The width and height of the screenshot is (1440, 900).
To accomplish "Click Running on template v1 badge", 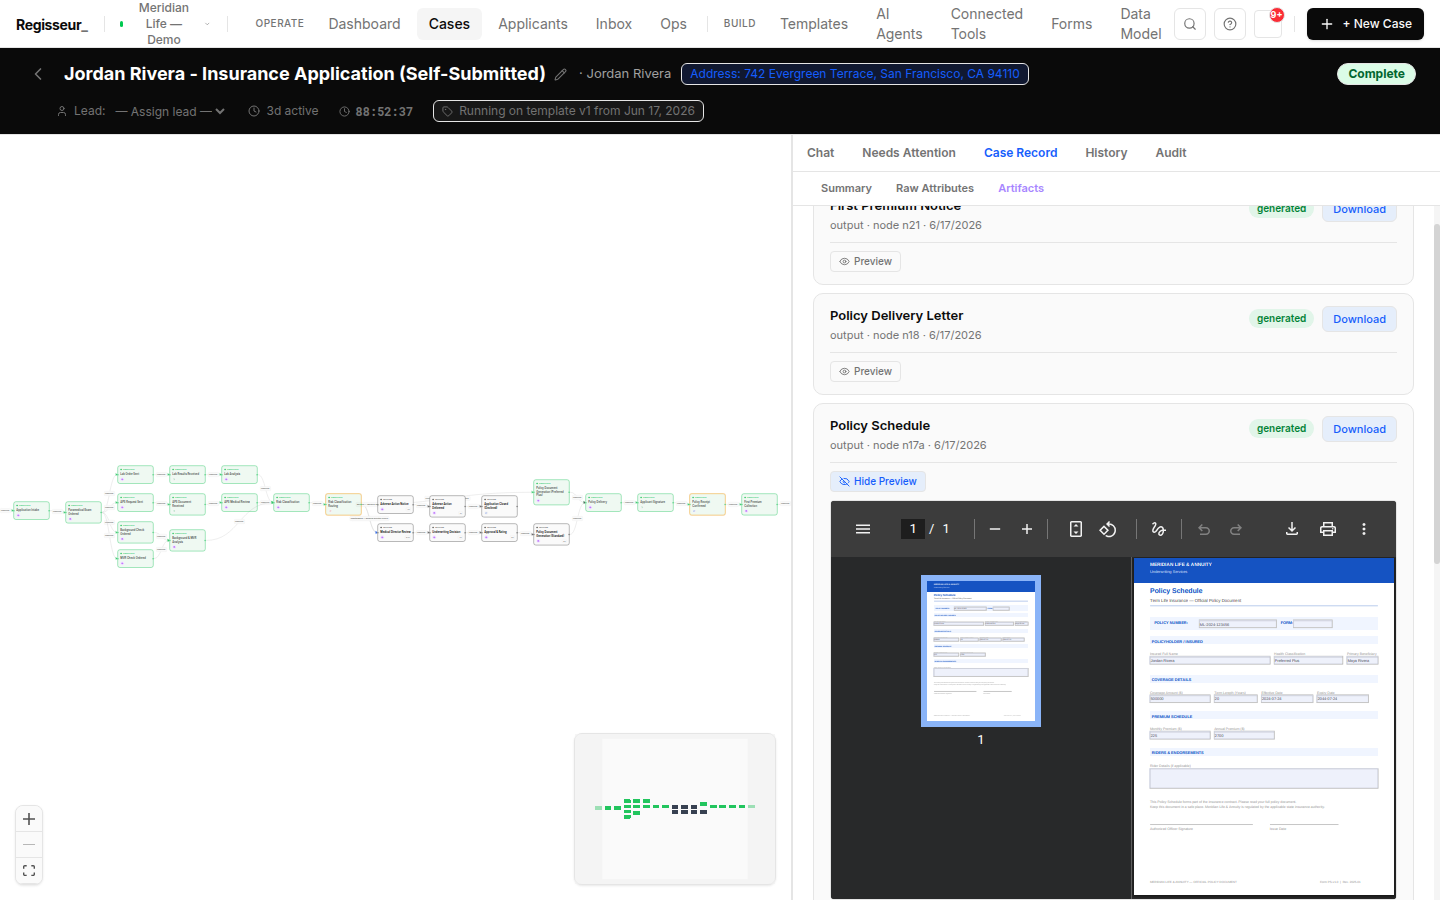I will [568, 111].
